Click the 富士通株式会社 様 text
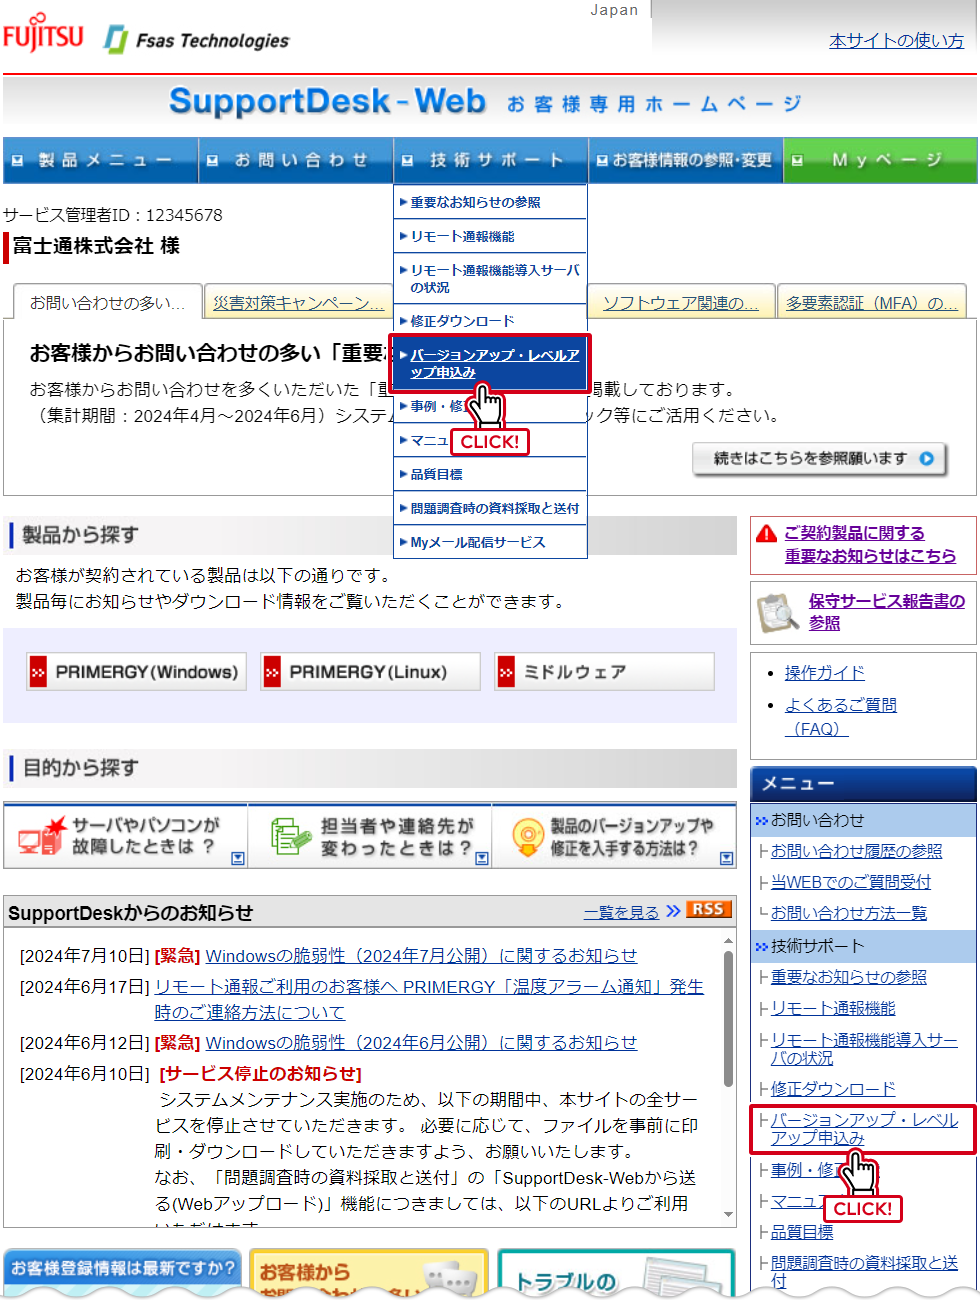The image size is (980, 1300). [96, 246]
